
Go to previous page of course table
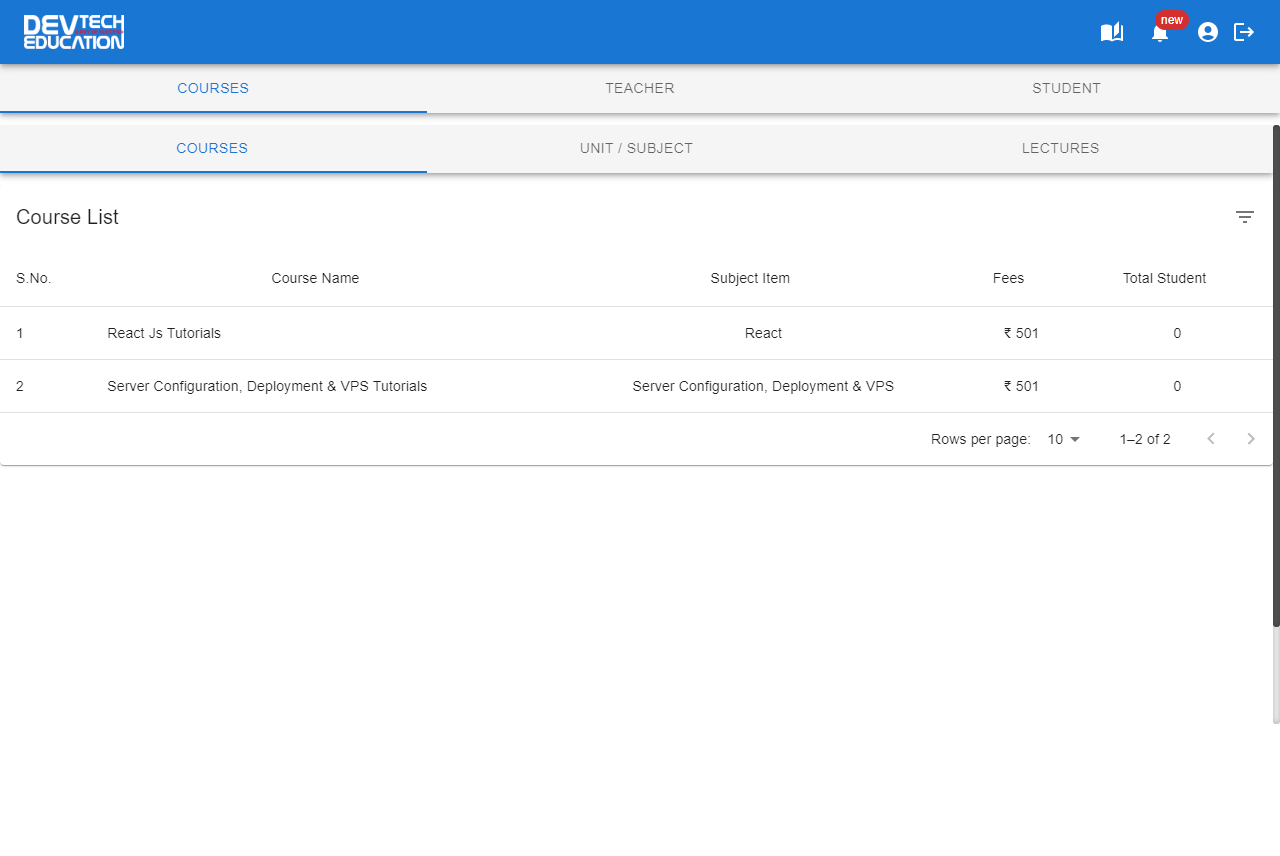click(x=1211, y=439)
